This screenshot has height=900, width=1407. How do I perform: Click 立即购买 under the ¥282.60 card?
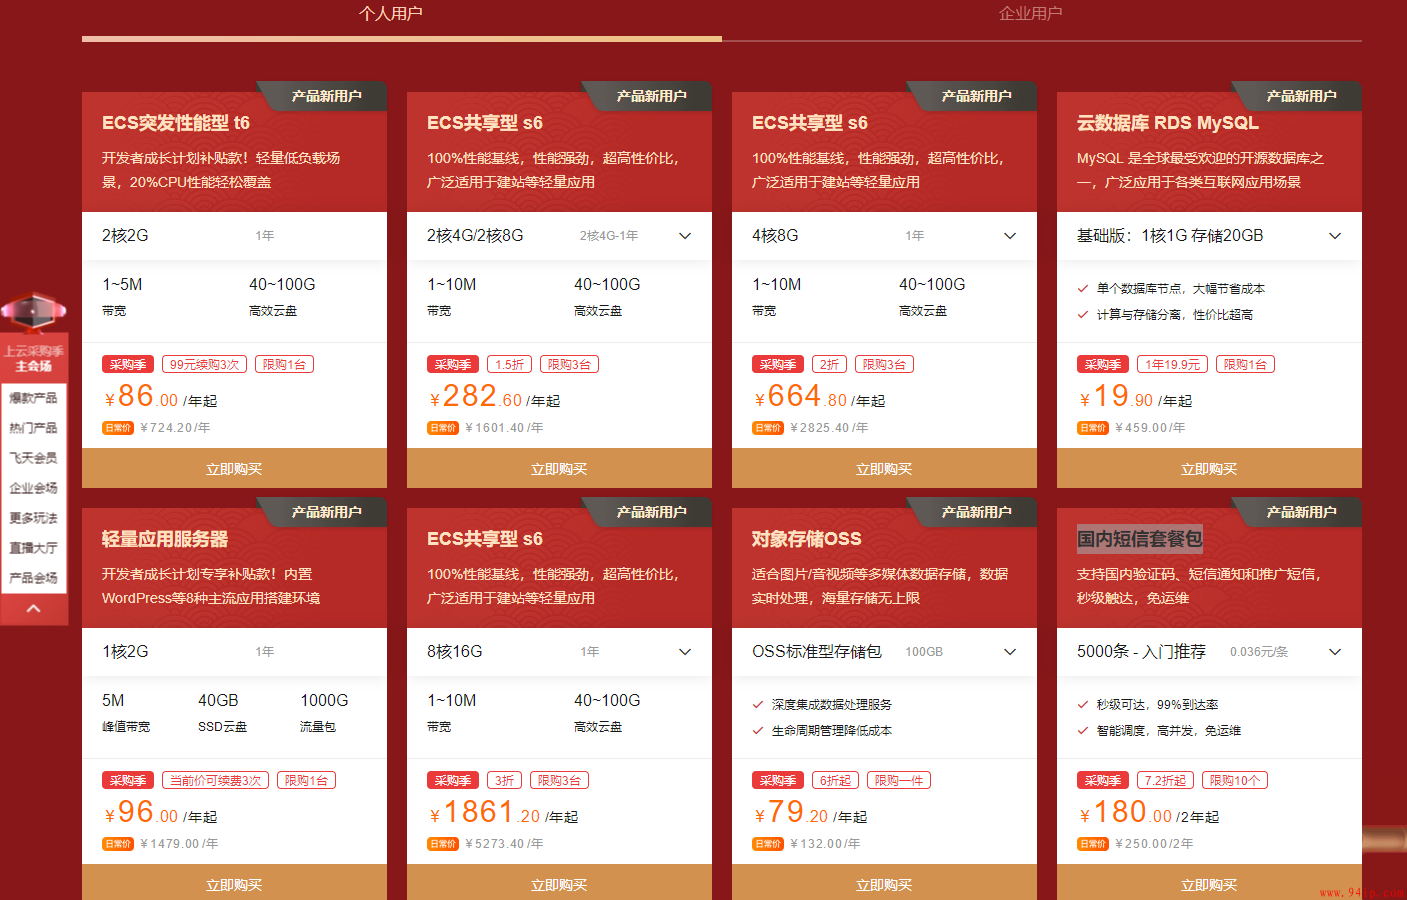(559, 469)
